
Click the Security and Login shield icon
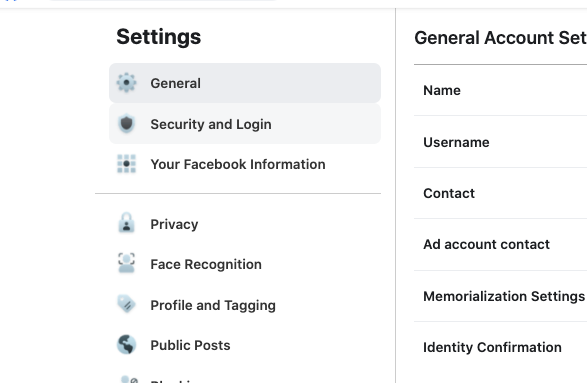tap(127, 124)
